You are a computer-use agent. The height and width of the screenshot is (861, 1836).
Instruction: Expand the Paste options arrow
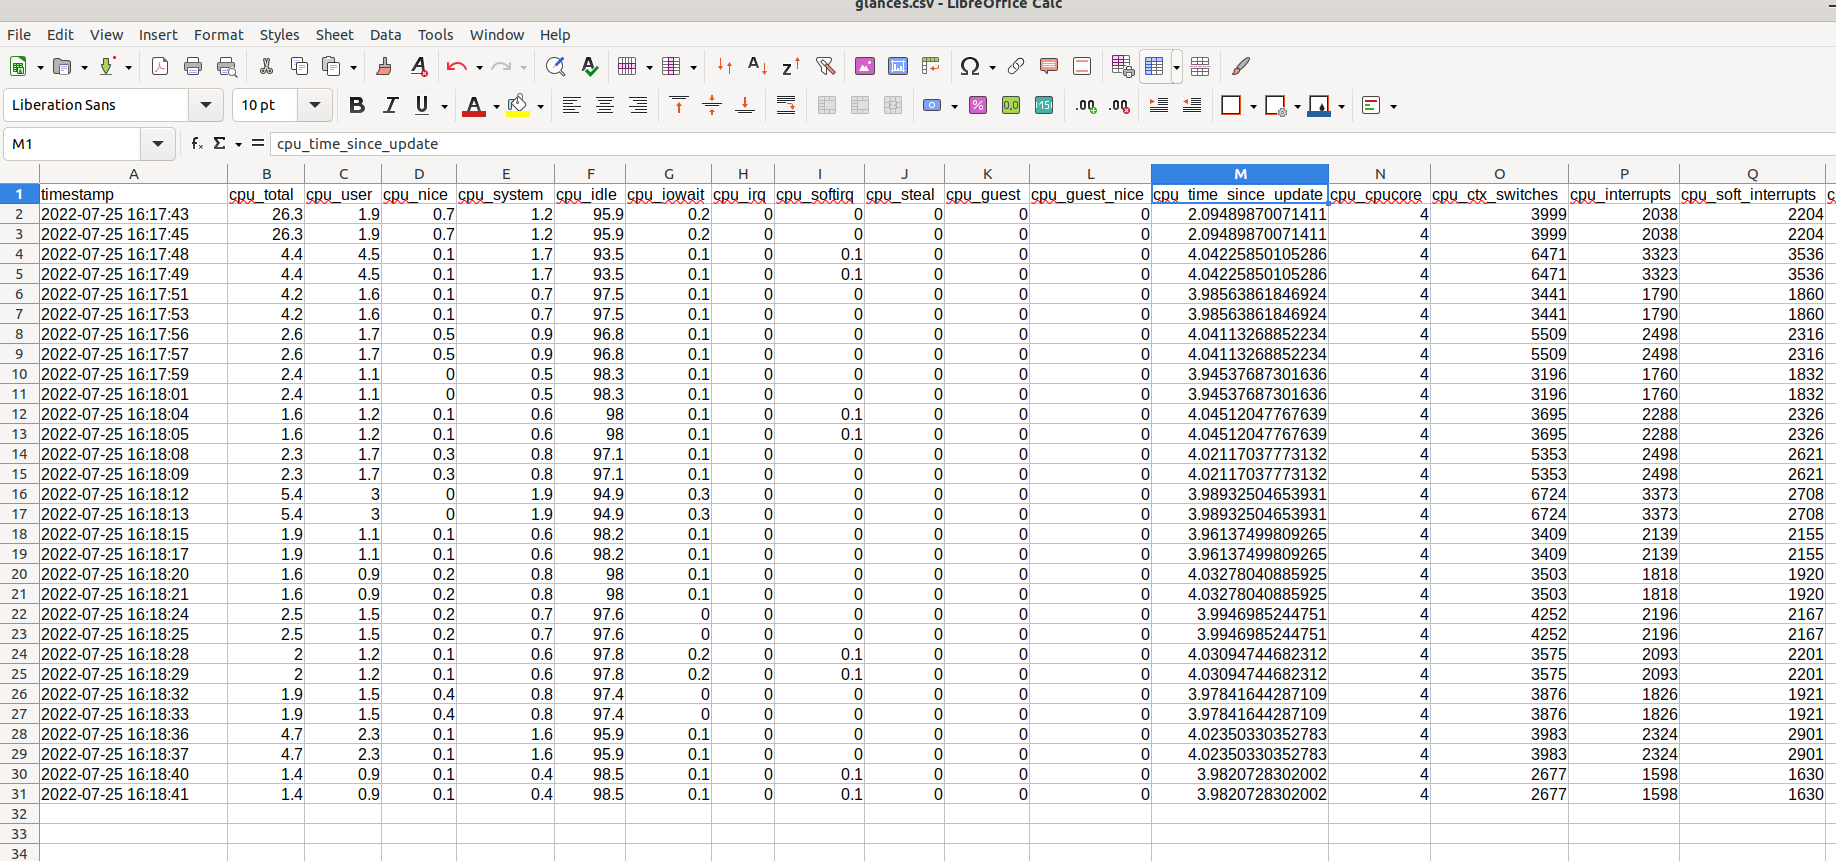(354, 67)
